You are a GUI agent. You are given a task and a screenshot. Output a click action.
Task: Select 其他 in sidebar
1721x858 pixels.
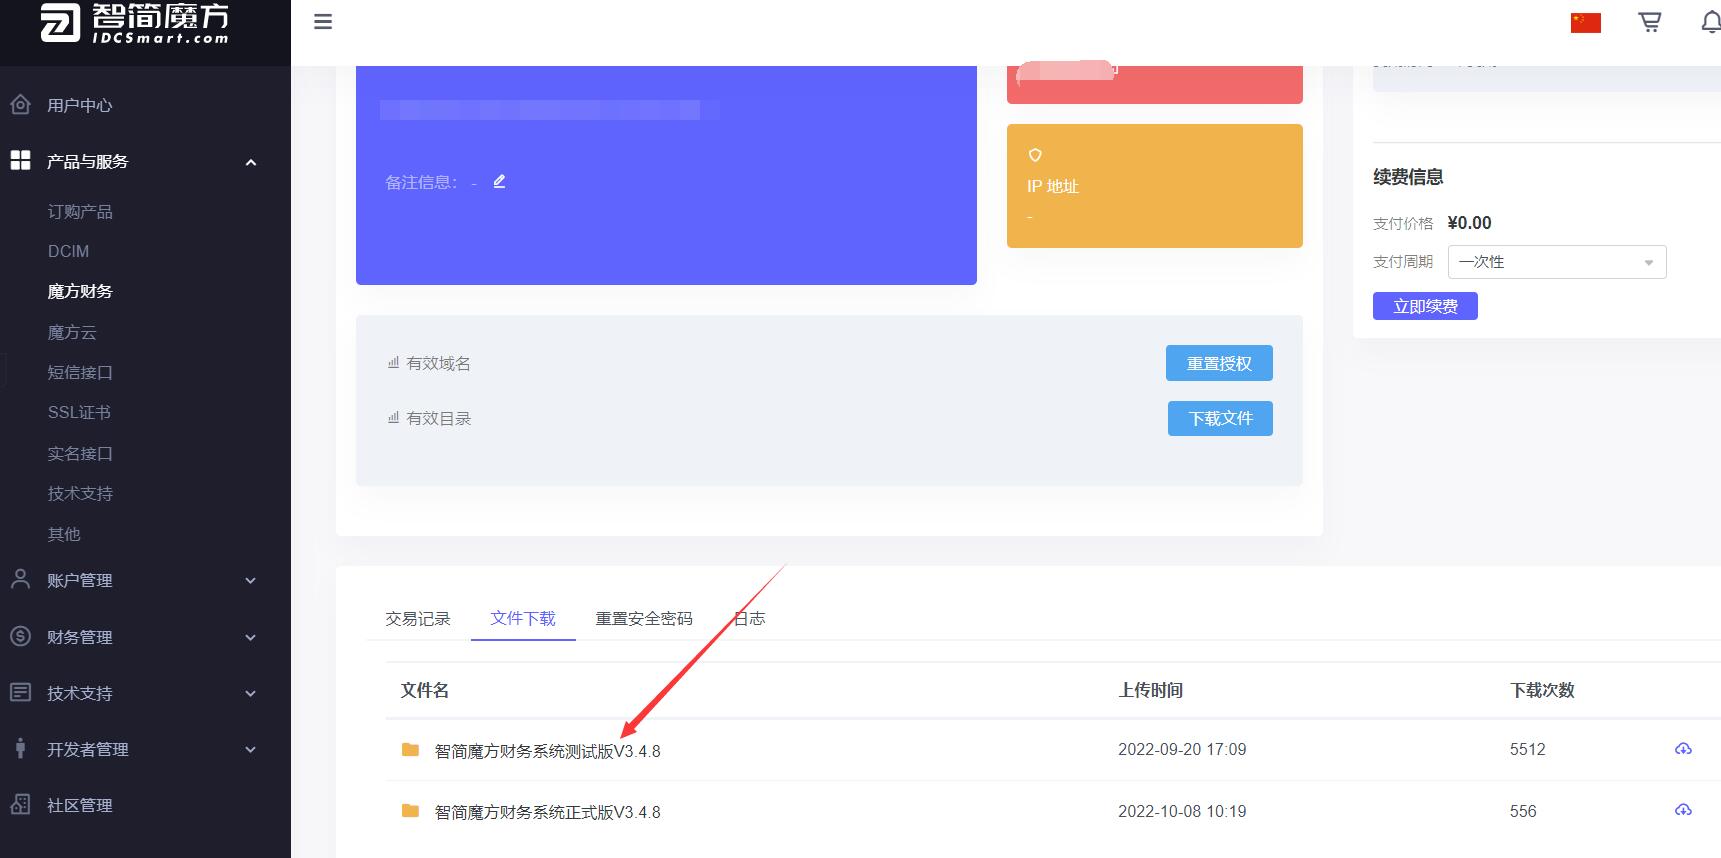64,534
